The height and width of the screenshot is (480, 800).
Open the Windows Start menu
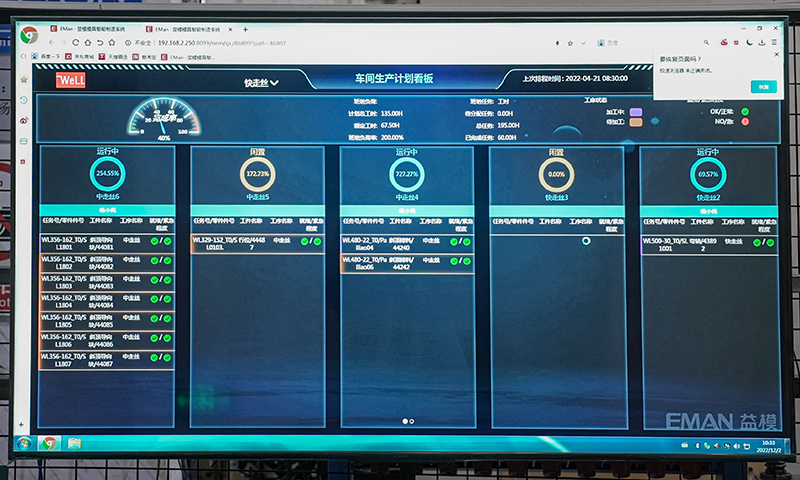23,443
